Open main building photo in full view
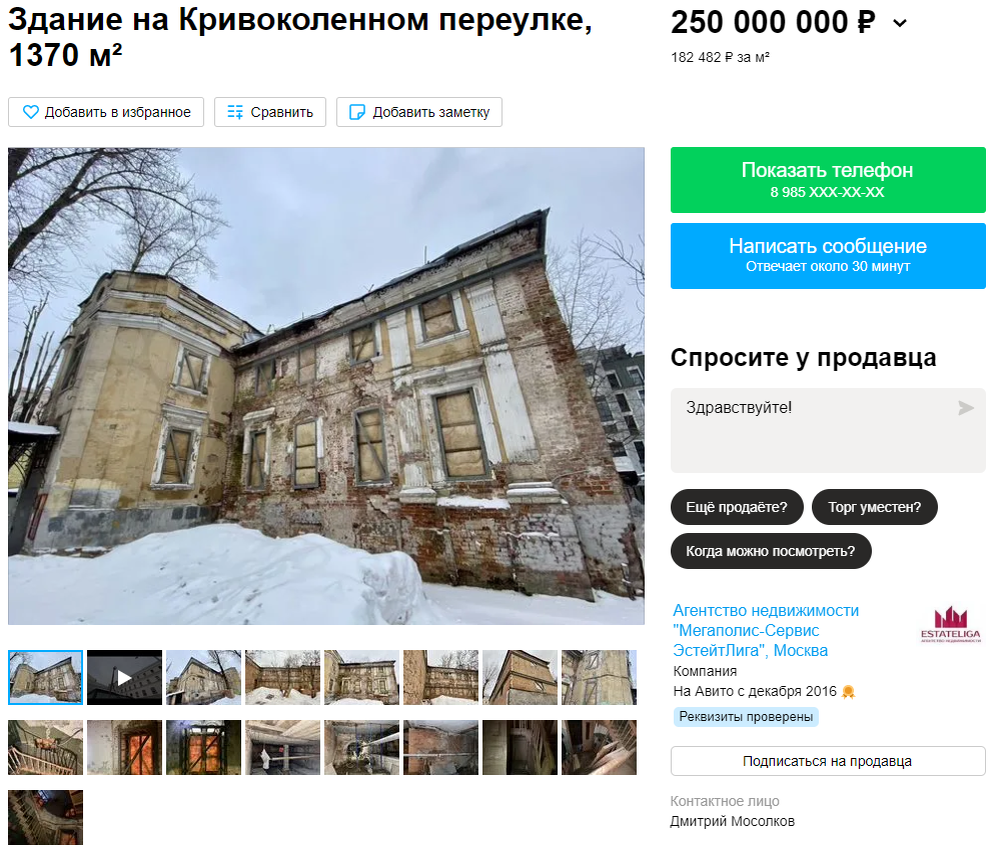The image size is (1001, 865). 326,386
